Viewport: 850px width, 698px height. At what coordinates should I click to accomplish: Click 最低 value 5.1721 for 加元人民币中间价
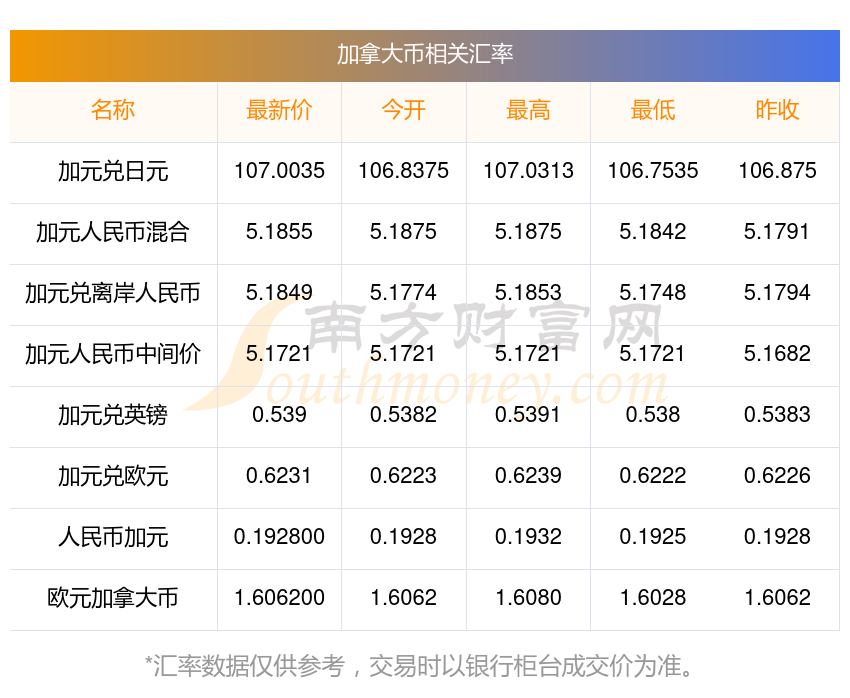[652, 354]
